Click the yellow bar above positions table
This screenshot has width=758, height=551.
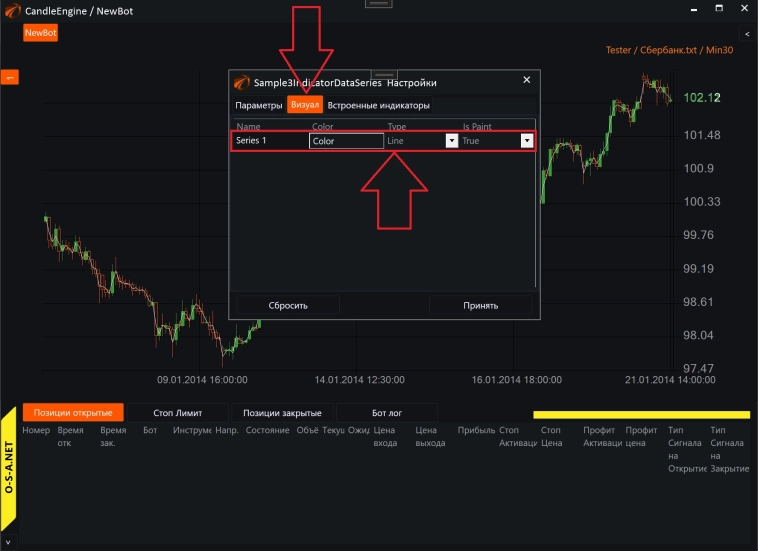coord(640,414)
